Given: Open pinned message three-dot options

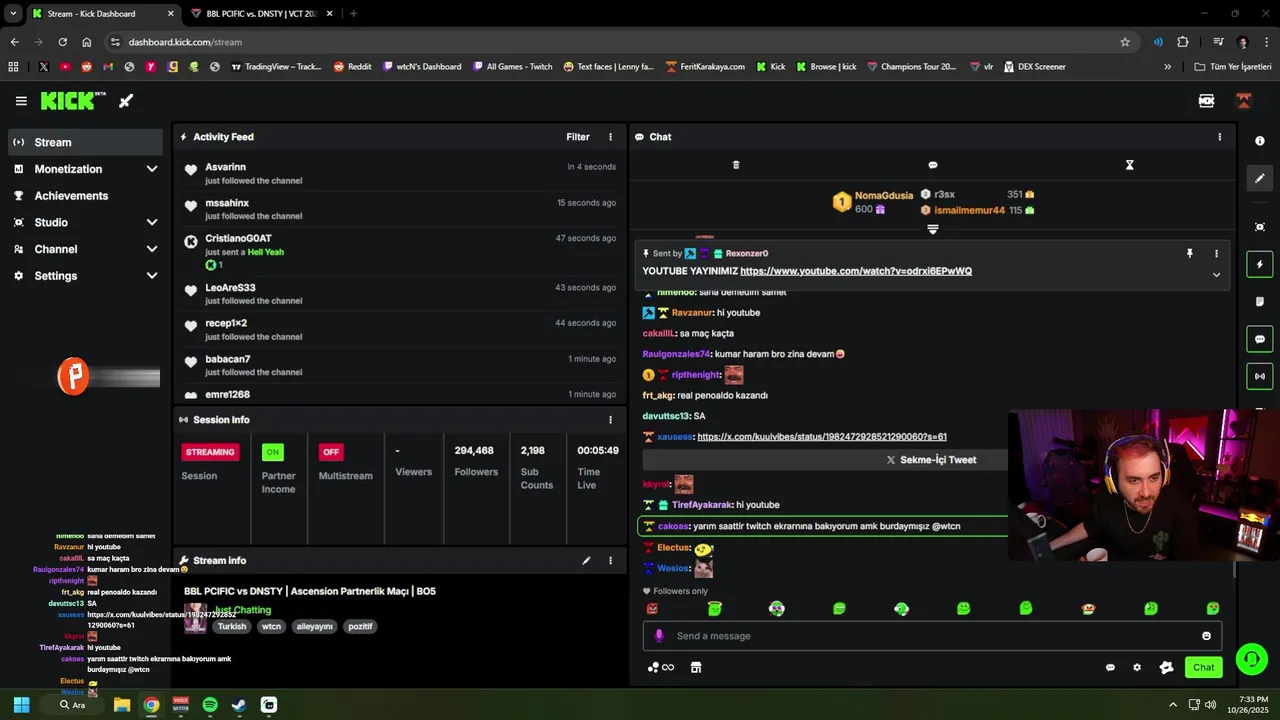Looking at the screenshot, I should [1216, 254].
